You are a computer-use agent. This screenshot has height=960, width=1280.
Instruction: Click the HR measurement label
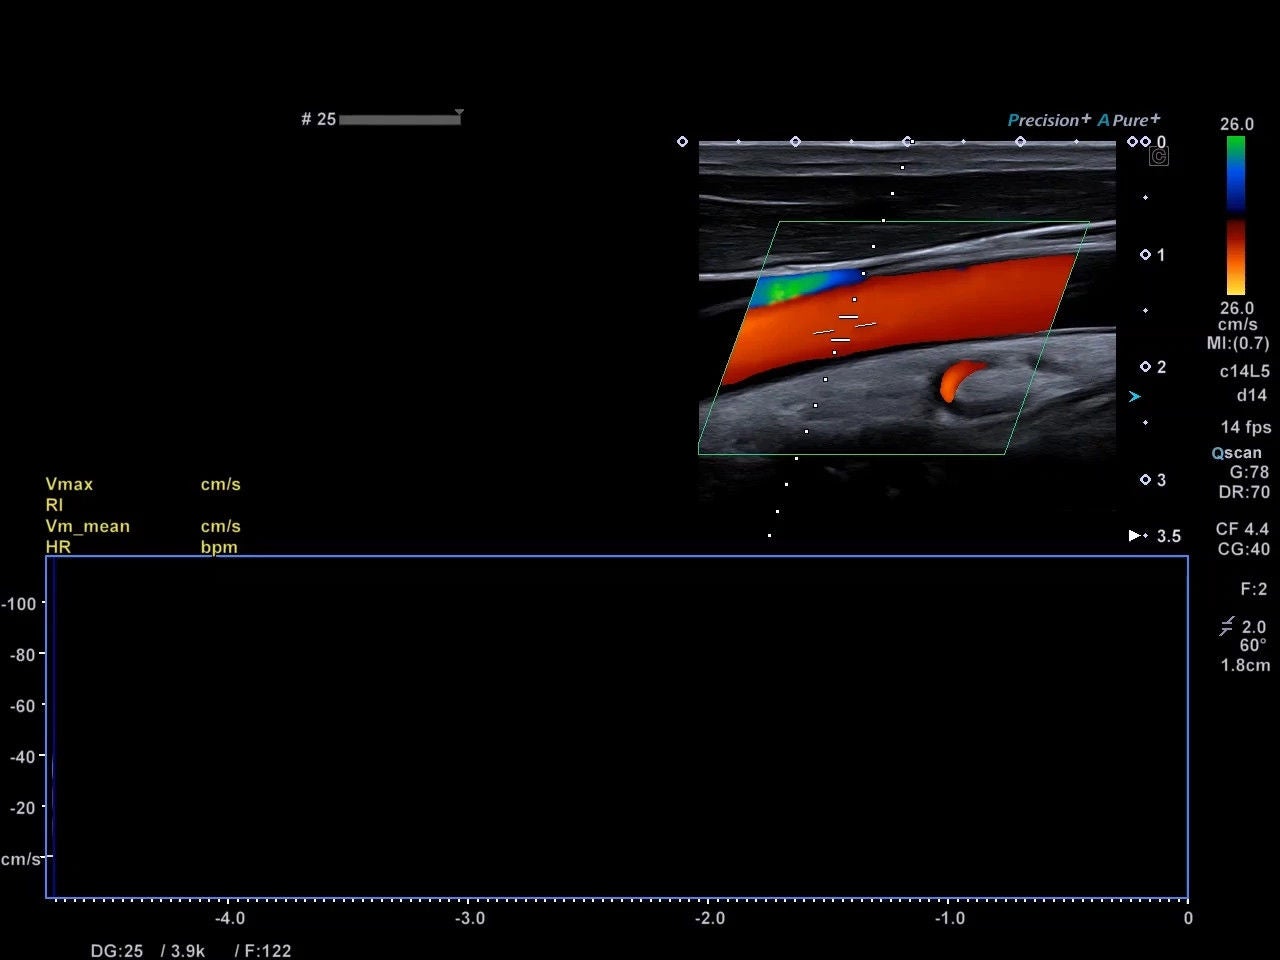pos(58,547)
